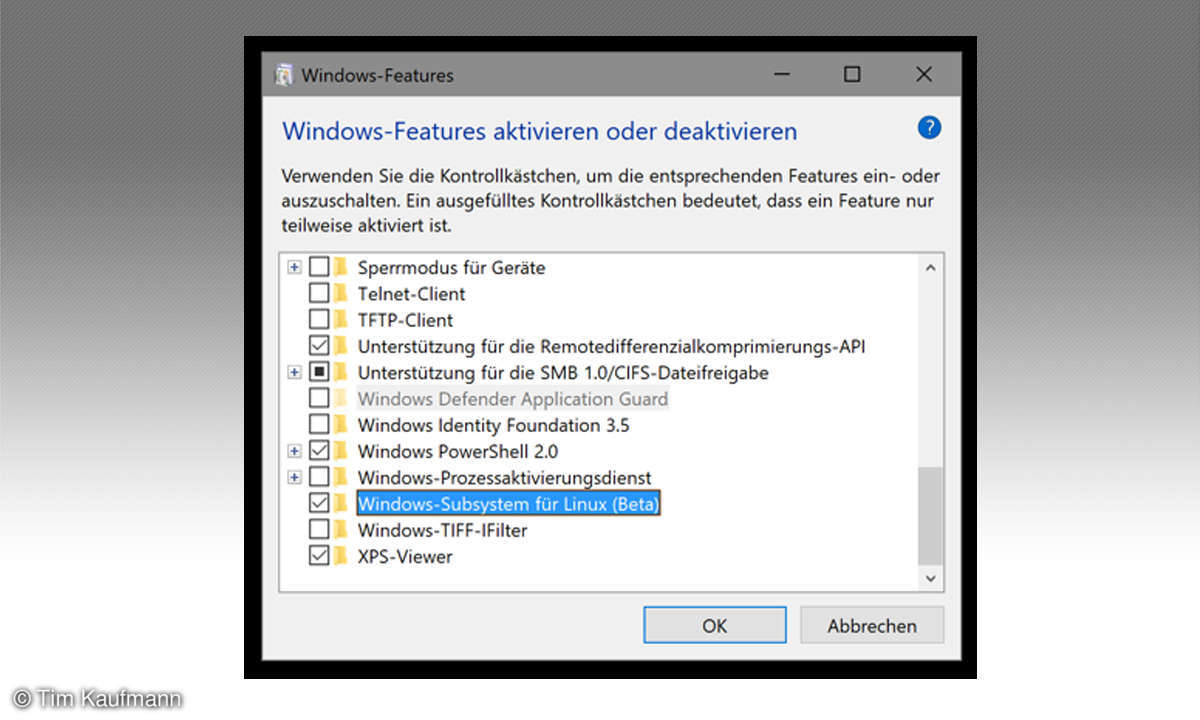
Task: Select Unterstützung für die SMB 1.0/CIFS-Dateifreigabe label
Action: (563, 372)
